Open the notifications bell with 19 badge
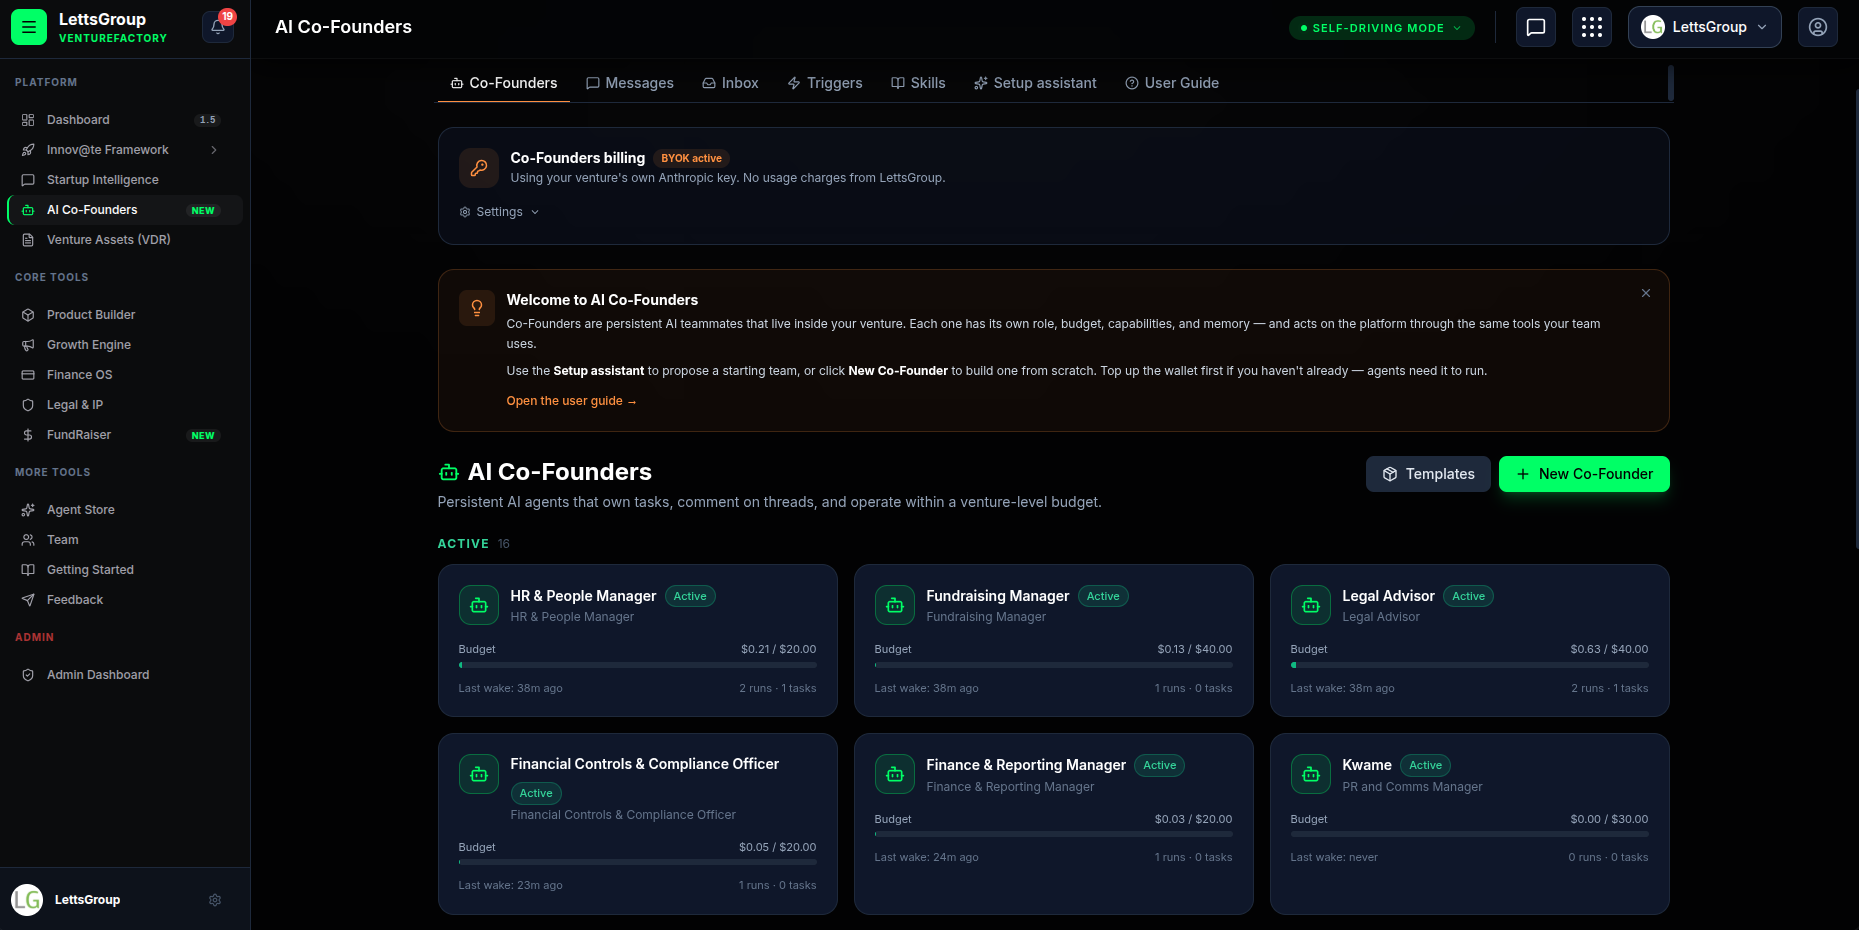This screenshot has height=930, width=1859. [x=218, y=27]
